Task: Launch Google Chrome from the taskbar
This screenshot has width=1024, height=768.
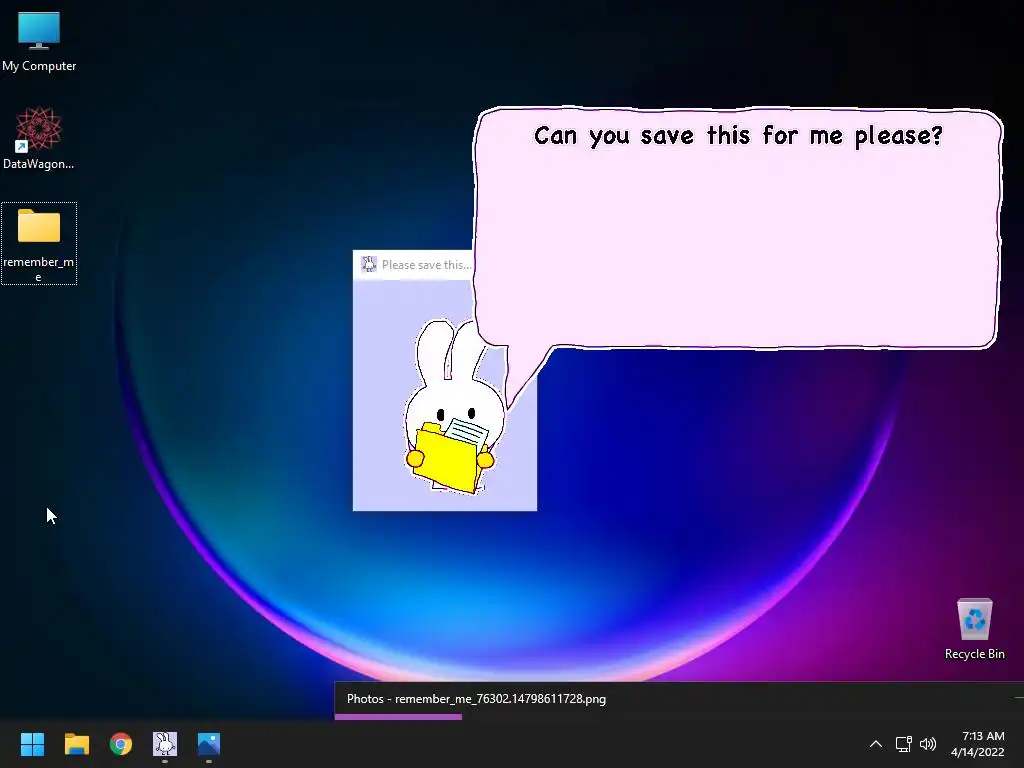Action: coord(121,744)
